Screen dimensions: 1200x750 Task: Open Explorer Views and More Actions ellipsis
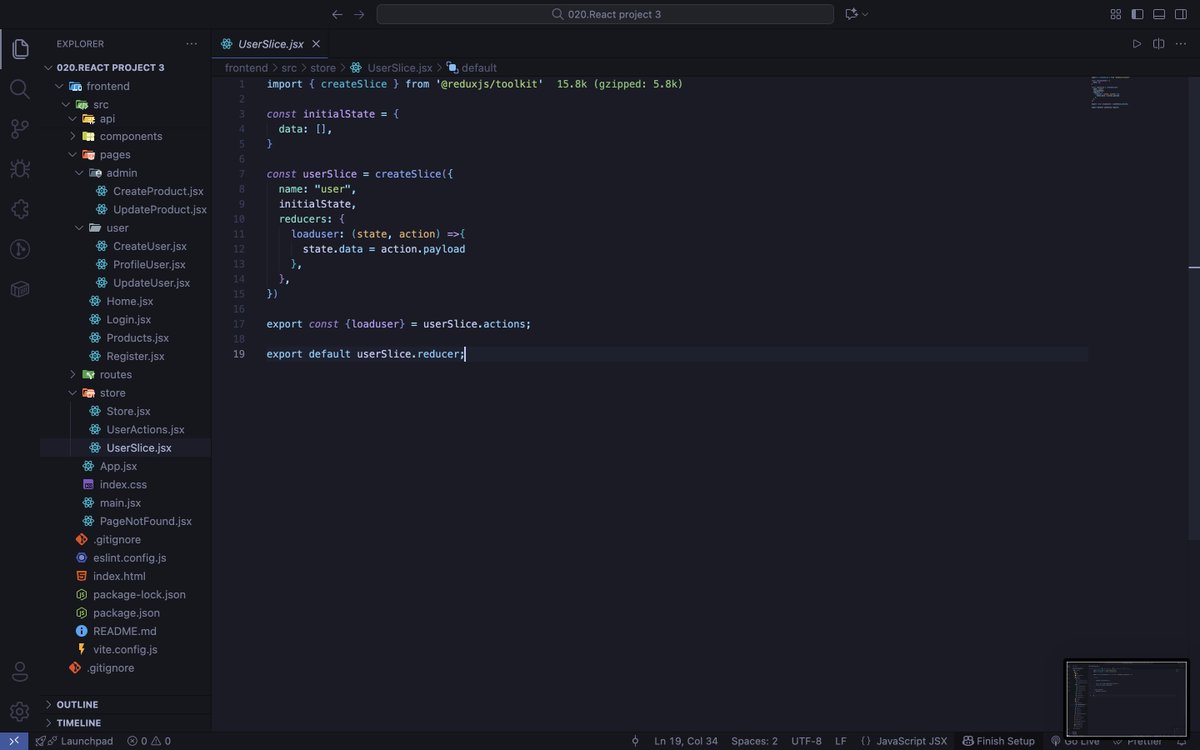(x=192, y=44)
